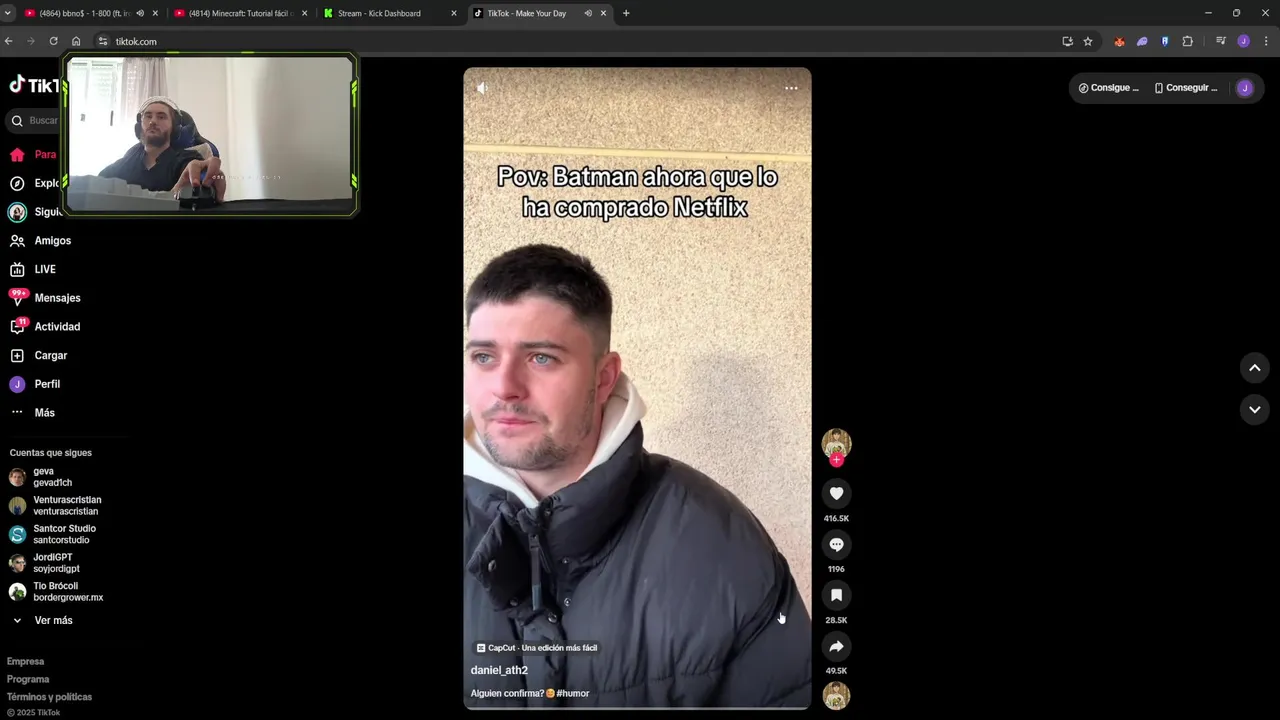Unmute the video with speaker icon

point(482,88)
